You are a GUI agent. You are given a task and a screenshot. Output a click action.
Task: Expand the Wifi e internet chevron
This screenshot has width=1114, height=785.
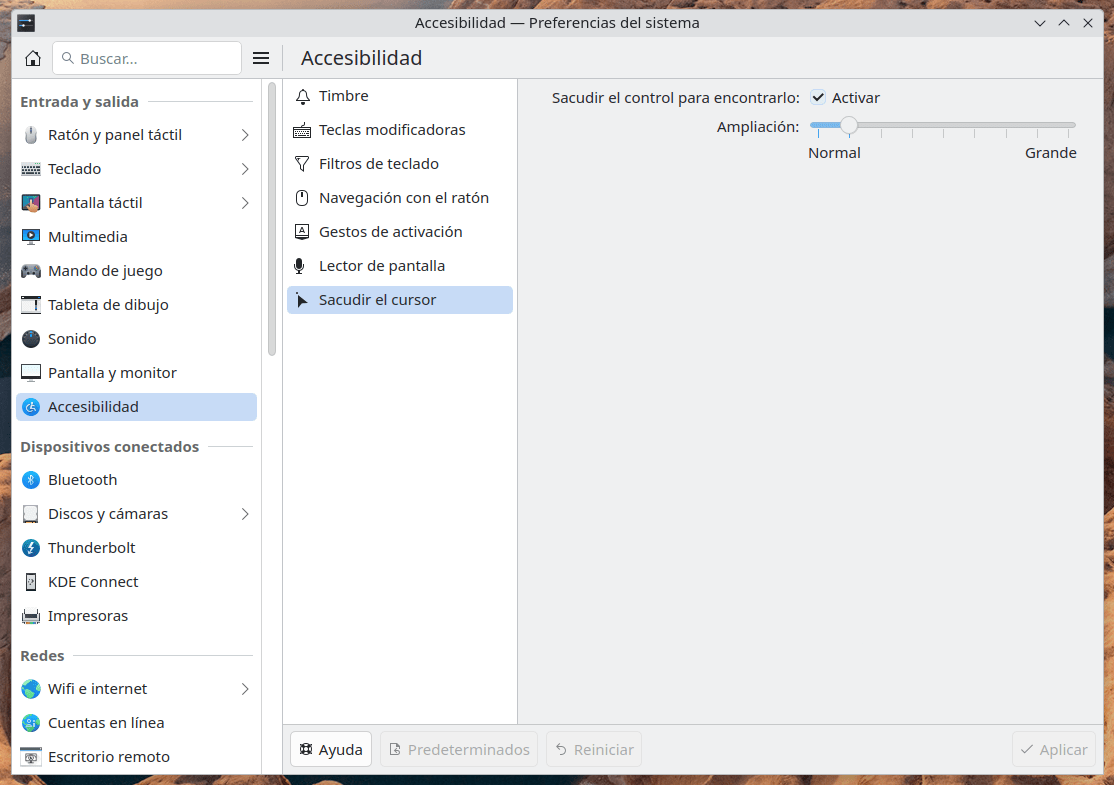click(x=245, y=689)
